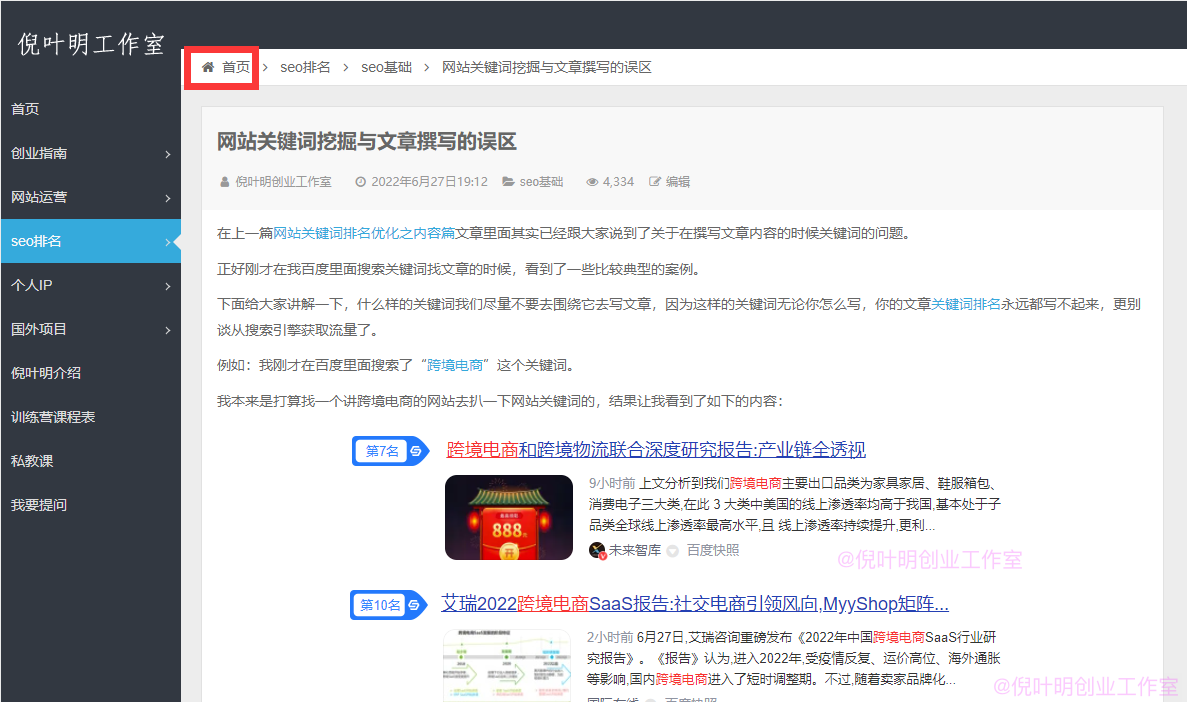The image size is (1187, 702).
Task: Go to 私教课 sidebar item
Action: click(91, 460)
